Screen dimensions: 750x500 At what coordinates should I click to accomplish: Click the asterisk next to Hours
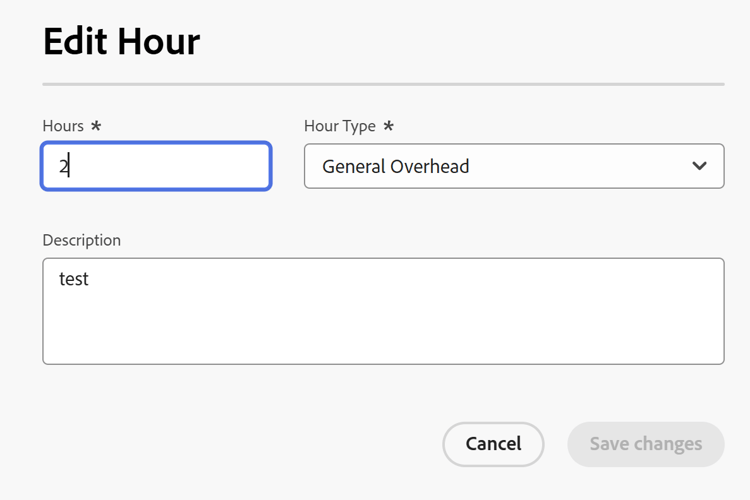coord(96,127)
